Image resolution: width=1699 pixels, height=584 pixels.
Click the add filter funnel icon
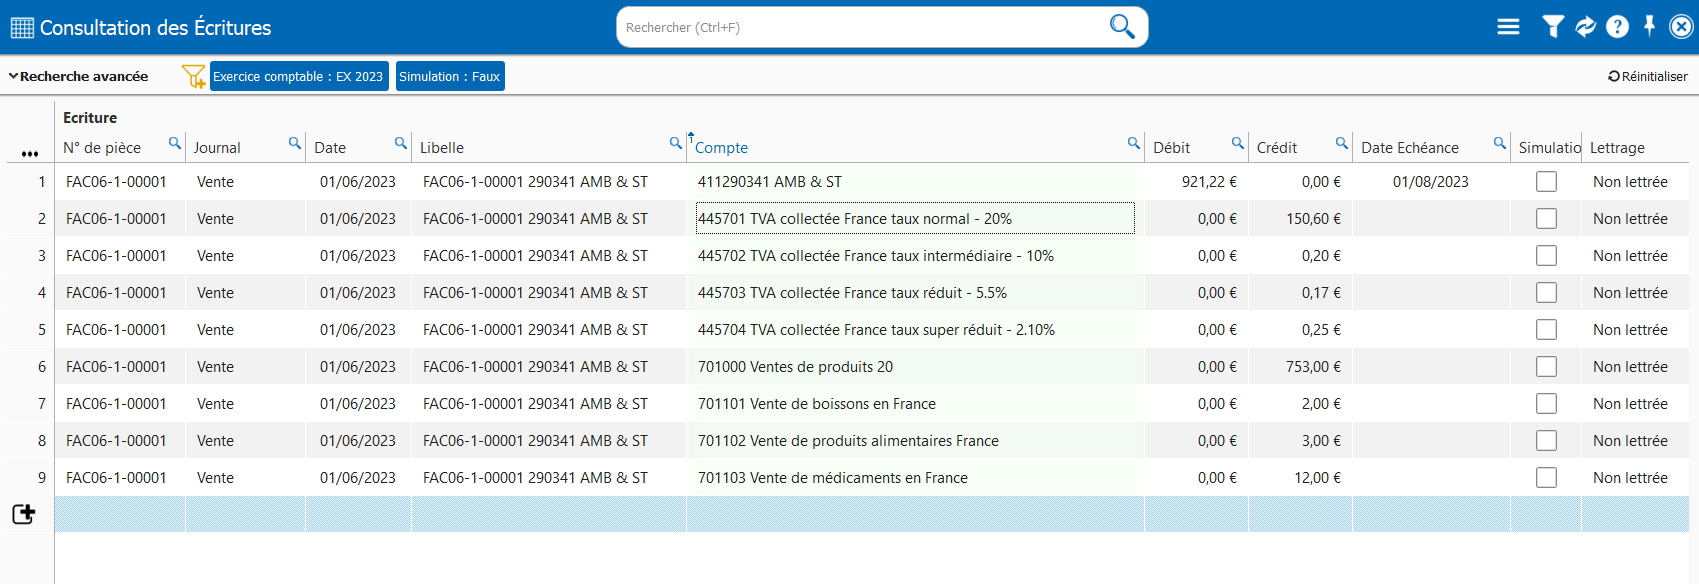193,76
